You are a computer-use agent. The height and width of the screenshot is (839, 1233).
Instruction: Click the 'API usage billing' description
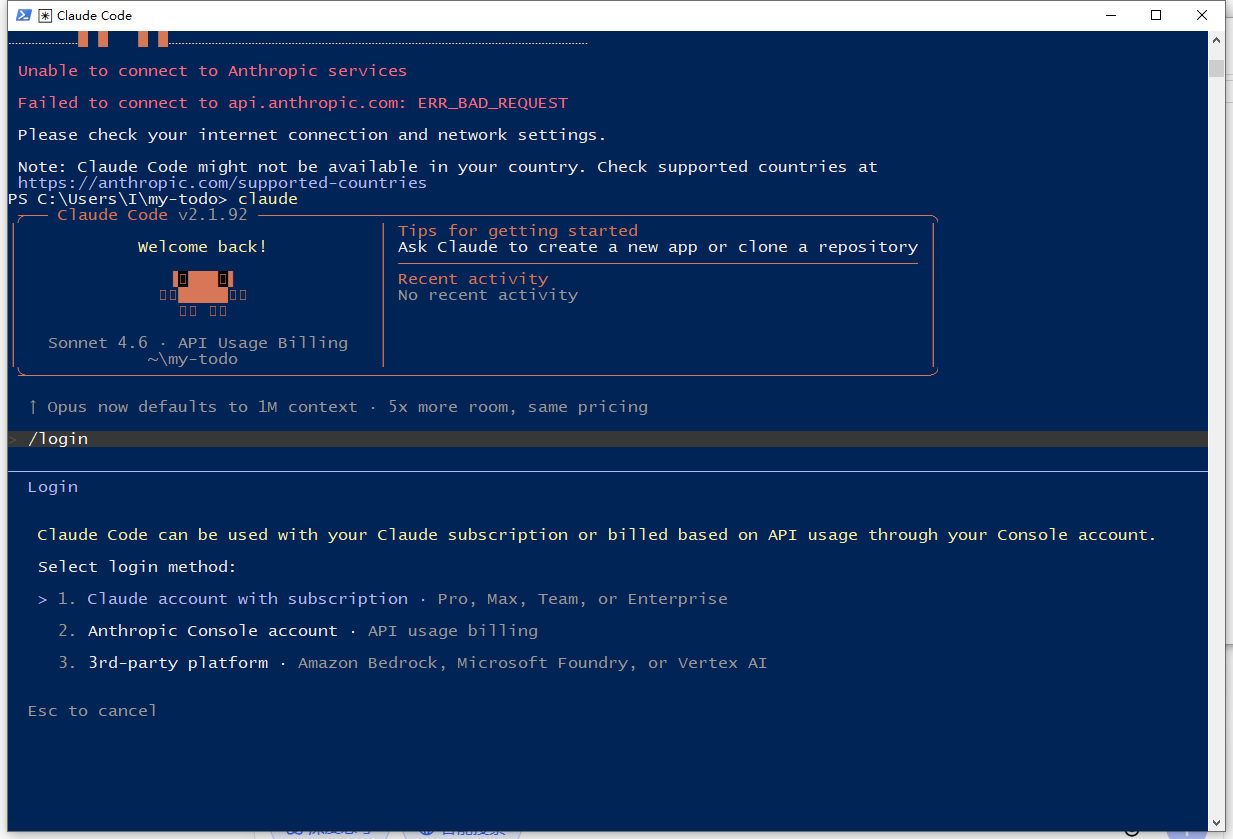[453, 631]
